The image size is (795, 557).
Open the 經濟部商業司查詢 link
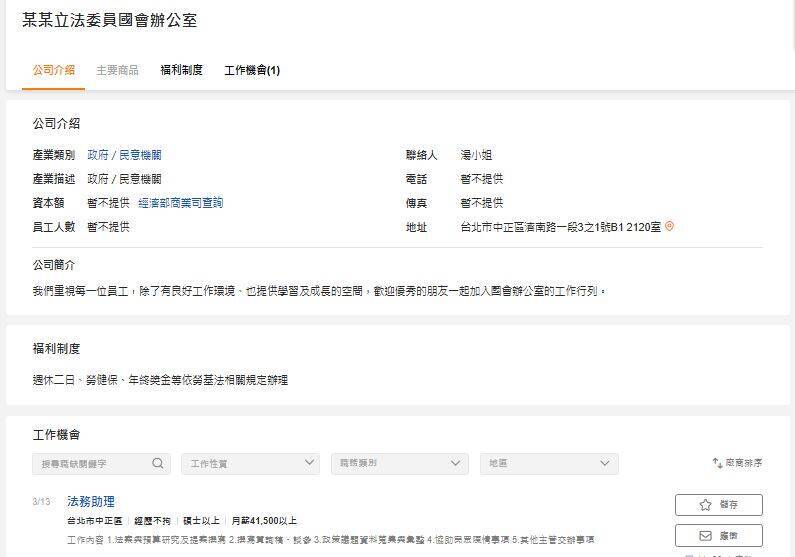180,203
